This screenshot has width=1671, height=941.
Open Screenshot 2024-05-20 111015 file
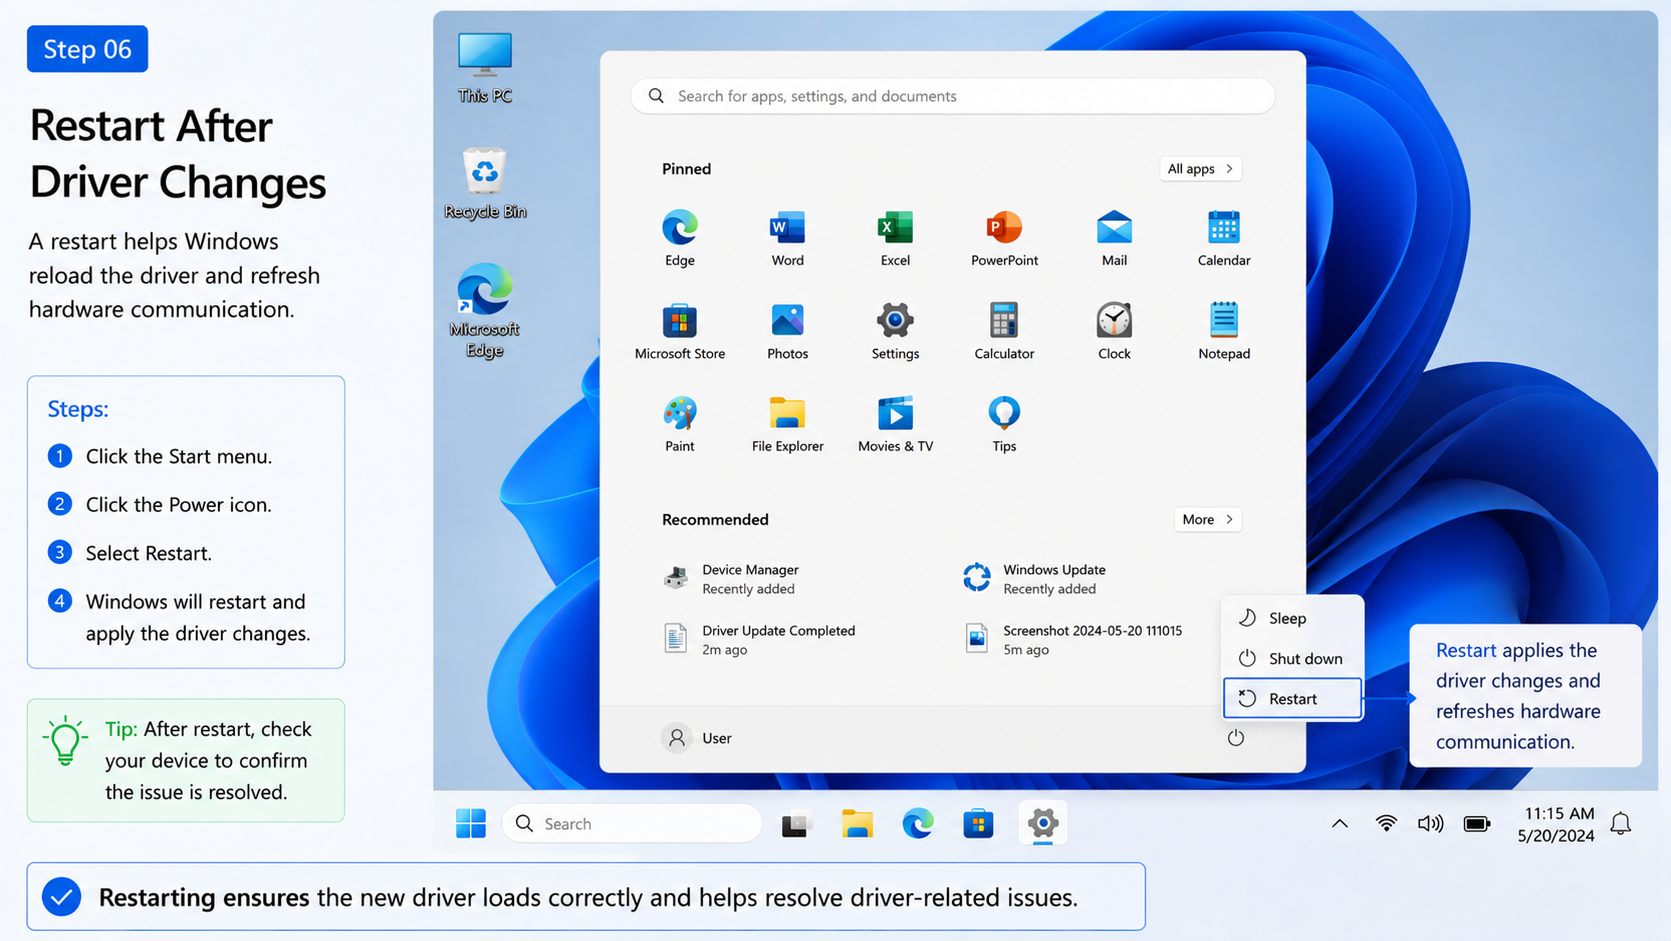pyautogui.click(x=1072, y=639)
